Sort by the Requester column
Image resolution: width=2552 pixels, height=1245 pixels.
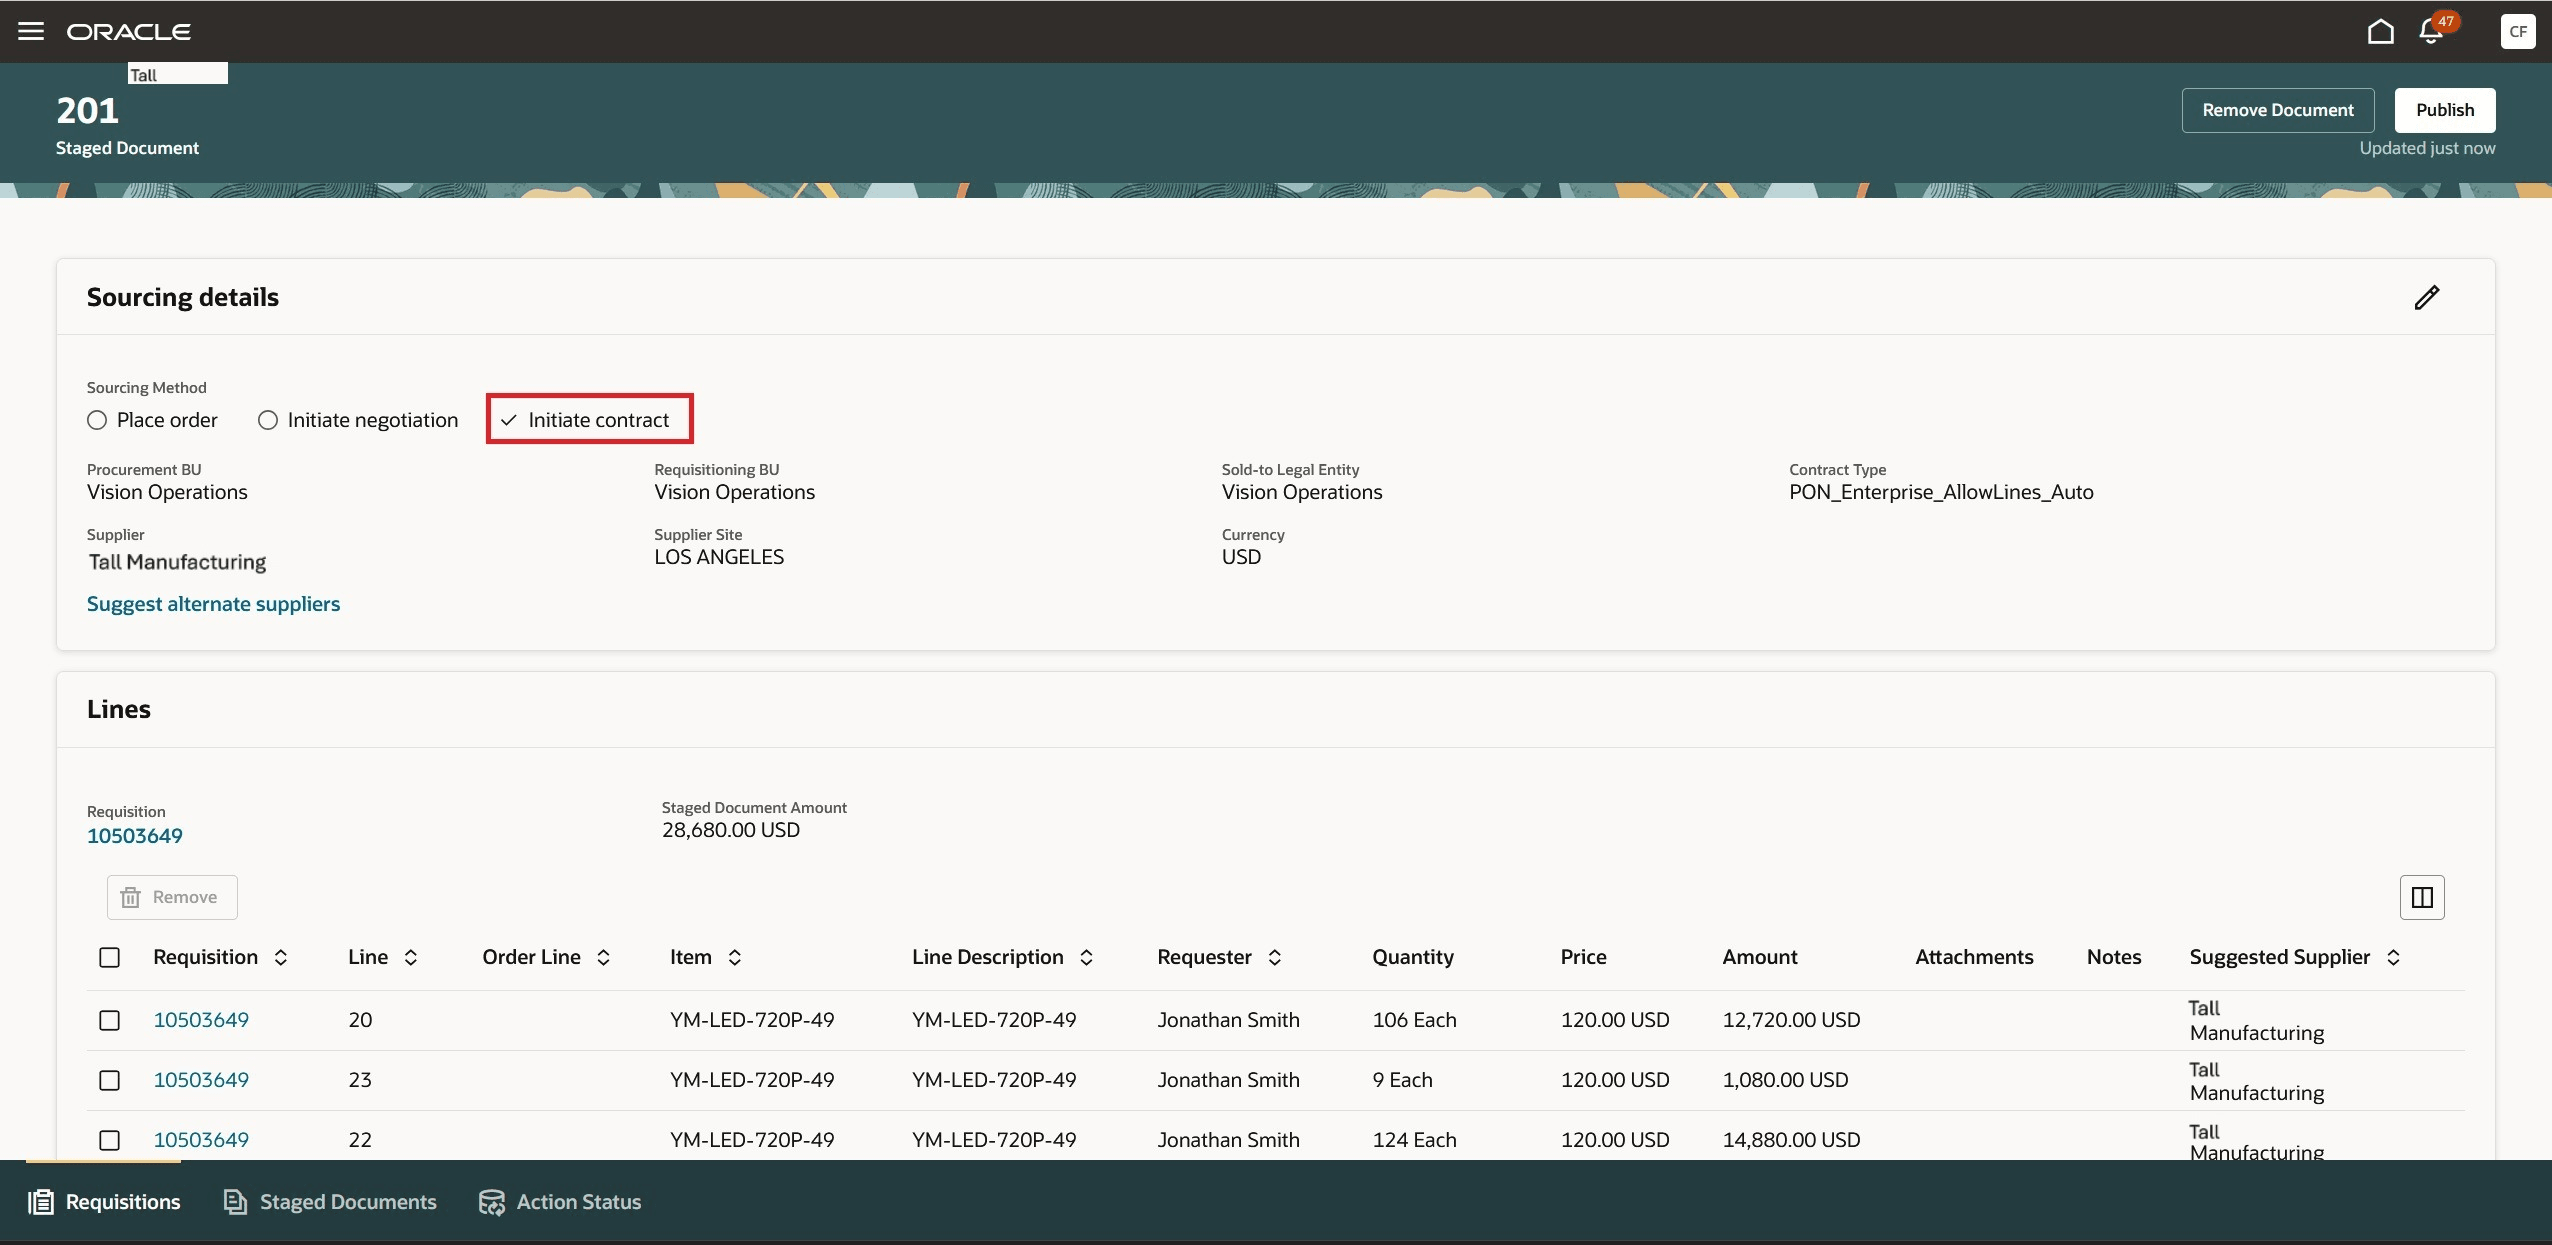(x=1275, y=957)
